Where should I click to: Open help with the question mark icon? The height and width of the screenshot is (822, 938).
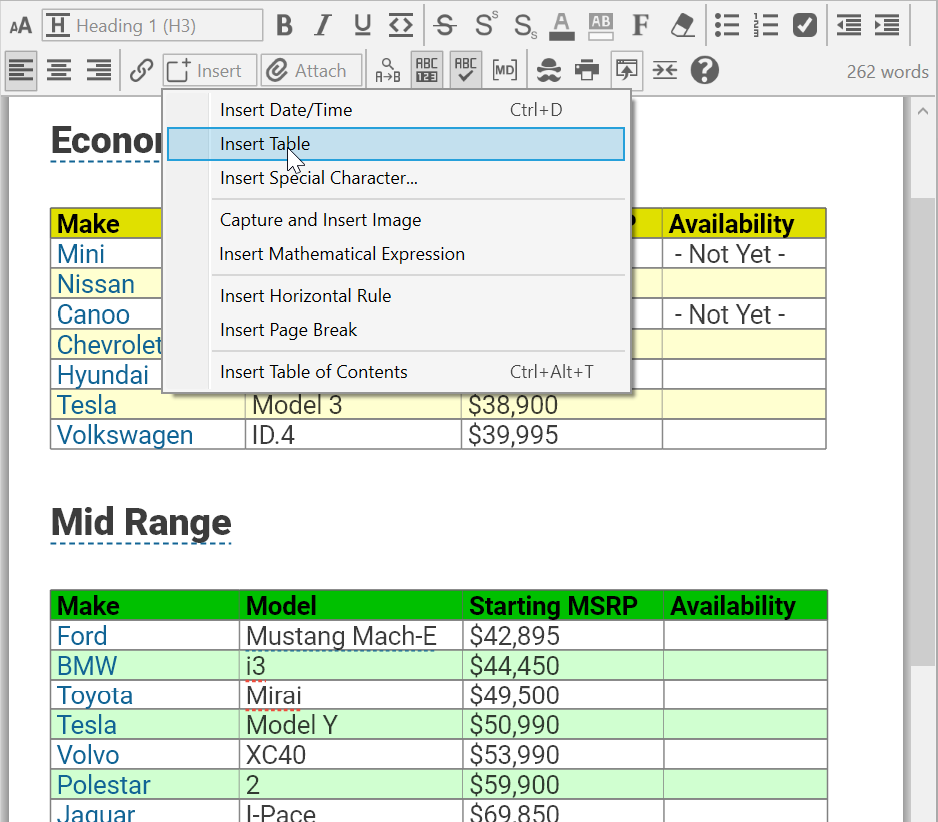pyautogui.click(x=705, y=70)
